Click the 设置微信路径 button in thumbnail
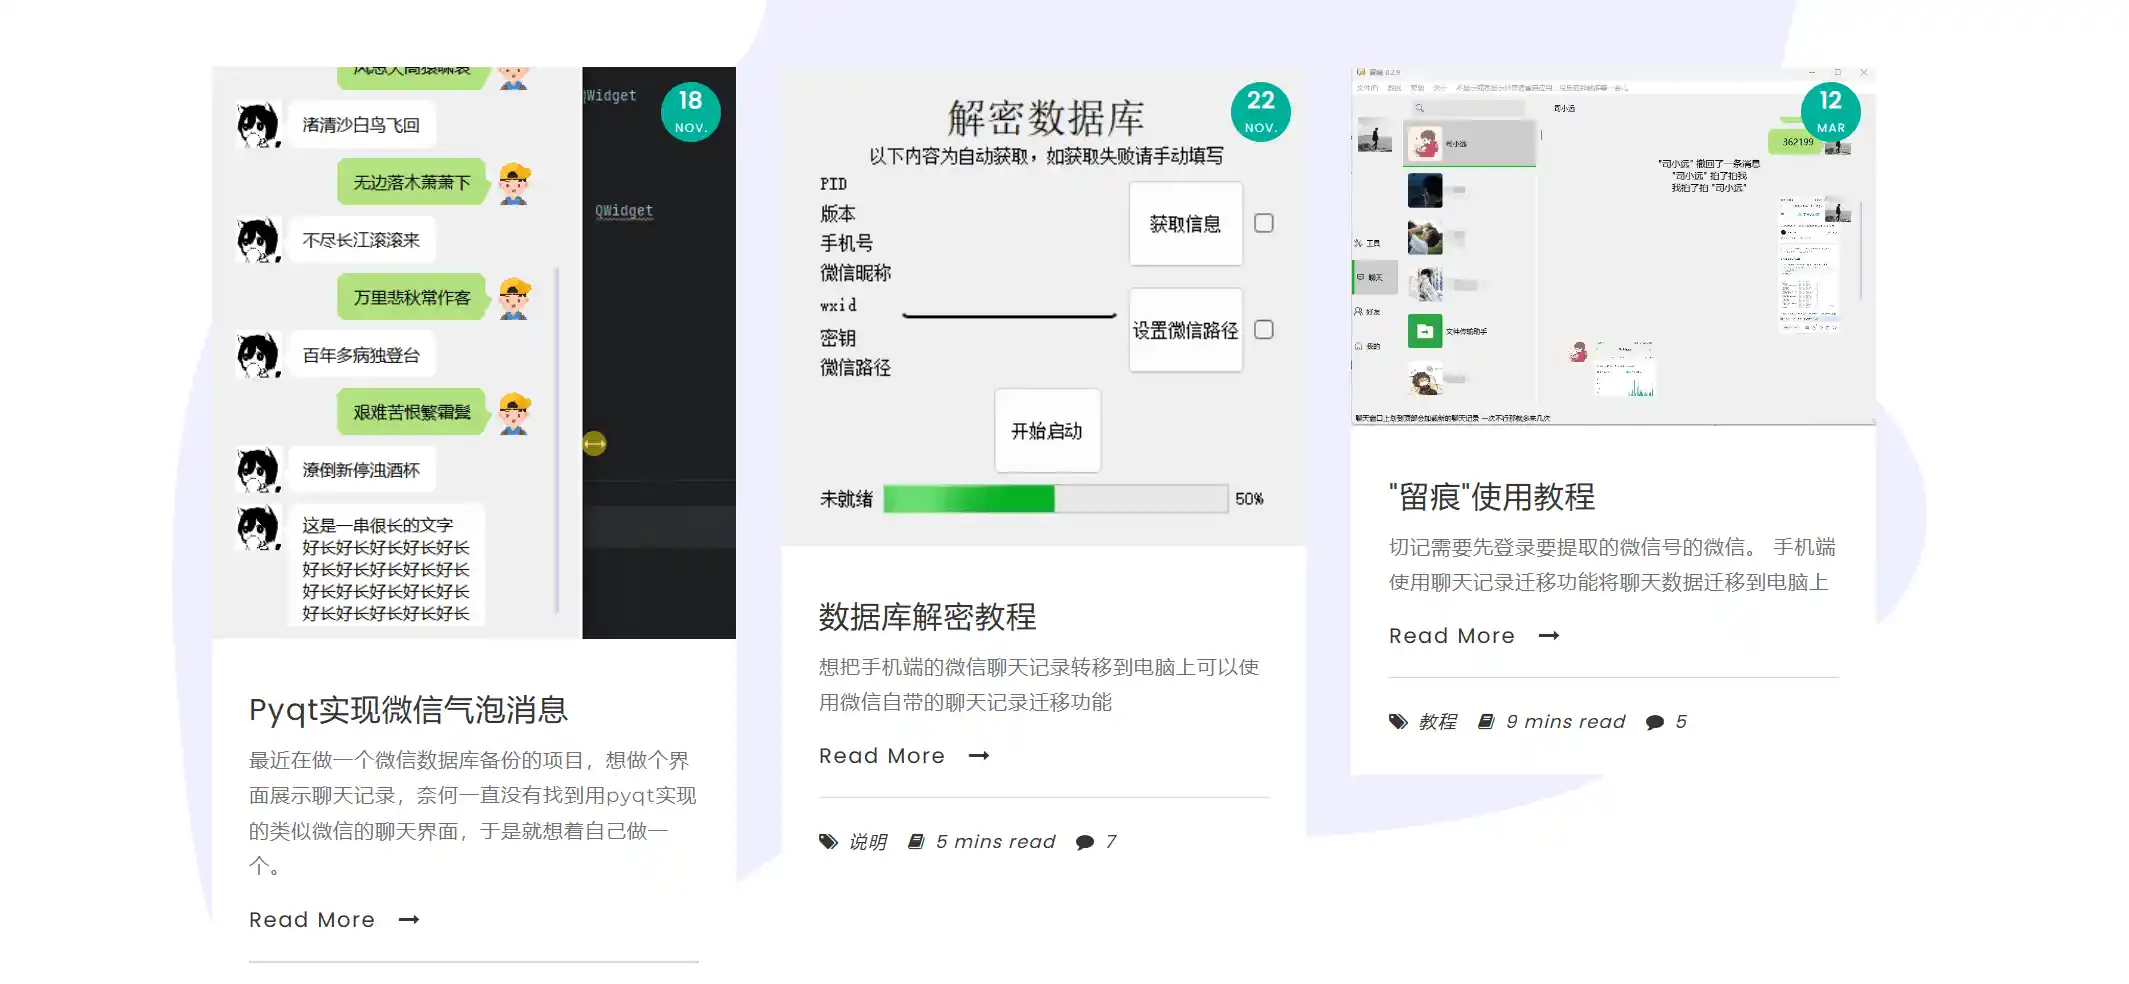This screenshot has width=2129, height=984. (x=1186, y=330)
